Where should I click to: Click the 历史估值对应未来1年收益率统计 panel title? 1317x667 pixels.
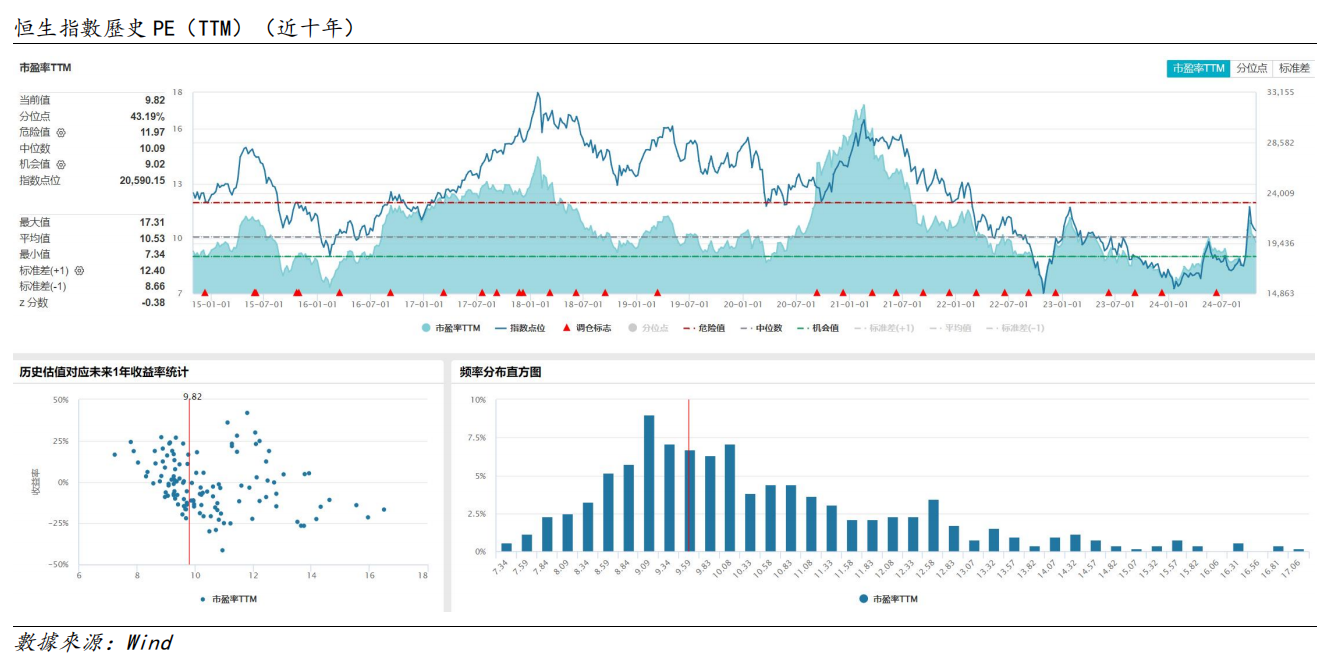click(104, 372)
